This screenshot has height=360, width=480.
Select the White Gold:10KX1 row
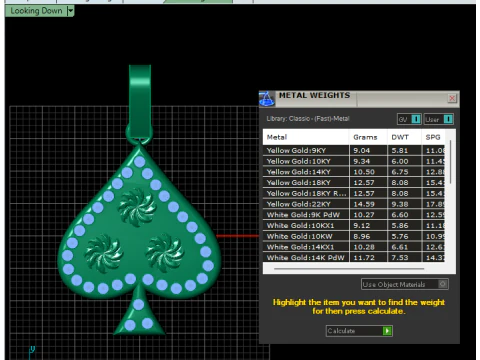[x=353, y=225]
